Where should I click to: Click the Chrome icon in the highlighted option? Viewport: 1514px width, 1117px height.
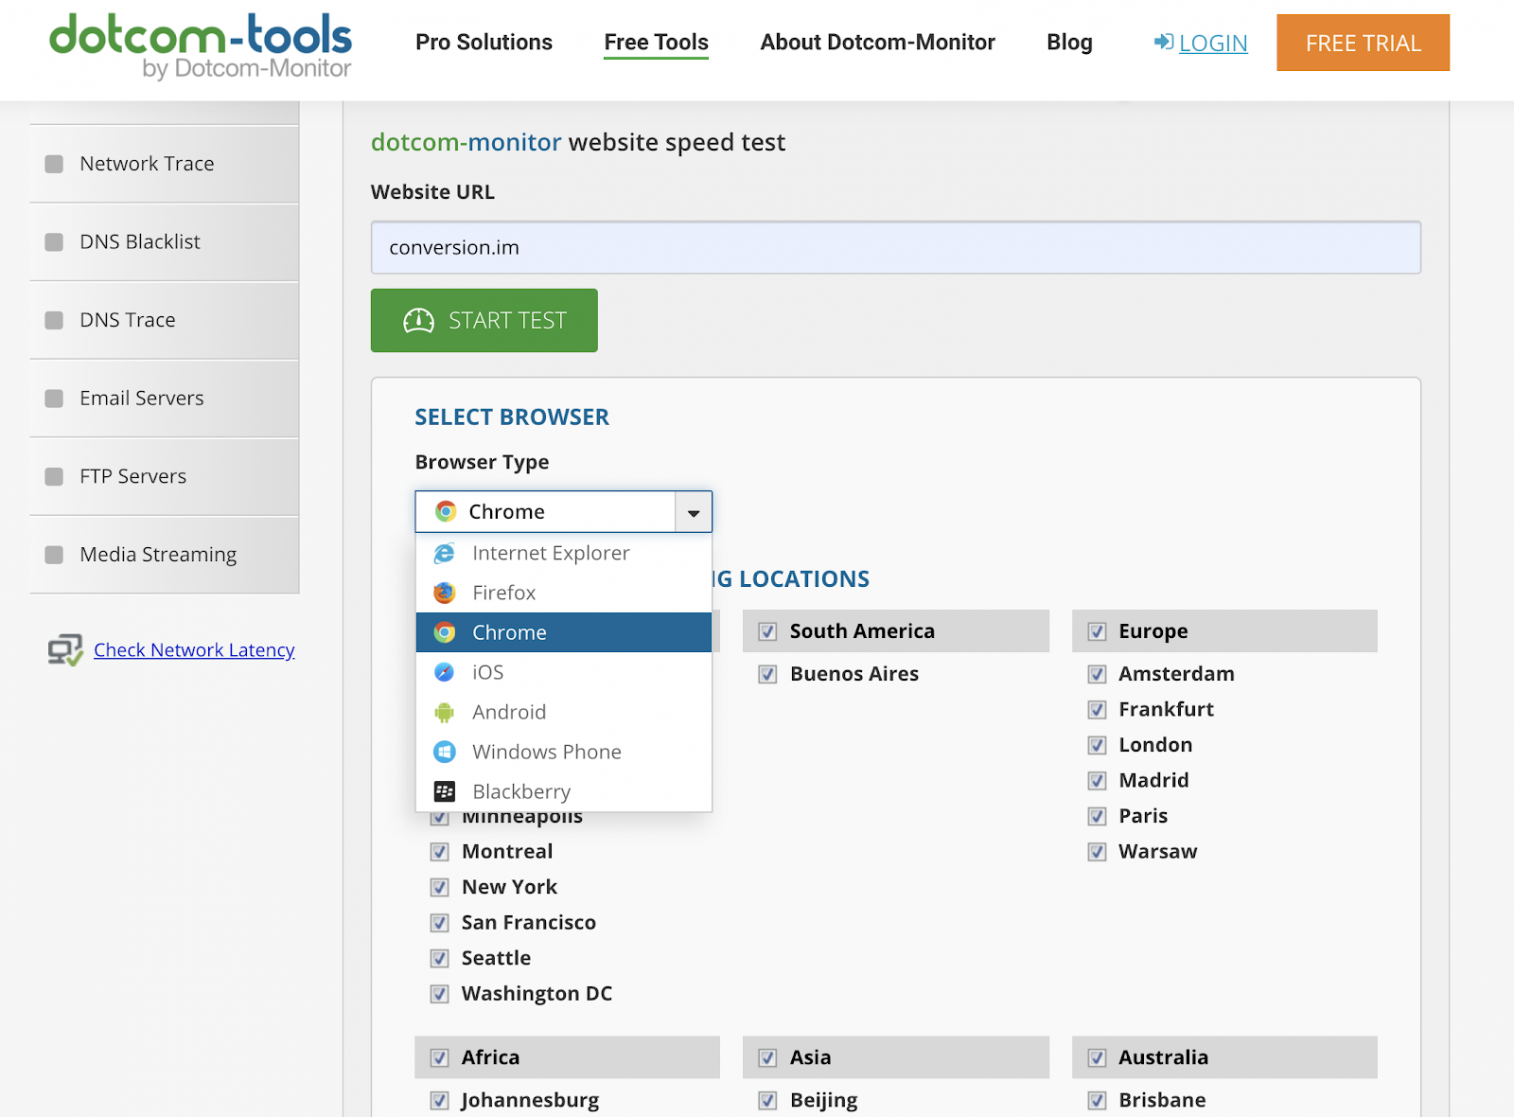click(x=445, y=633)
